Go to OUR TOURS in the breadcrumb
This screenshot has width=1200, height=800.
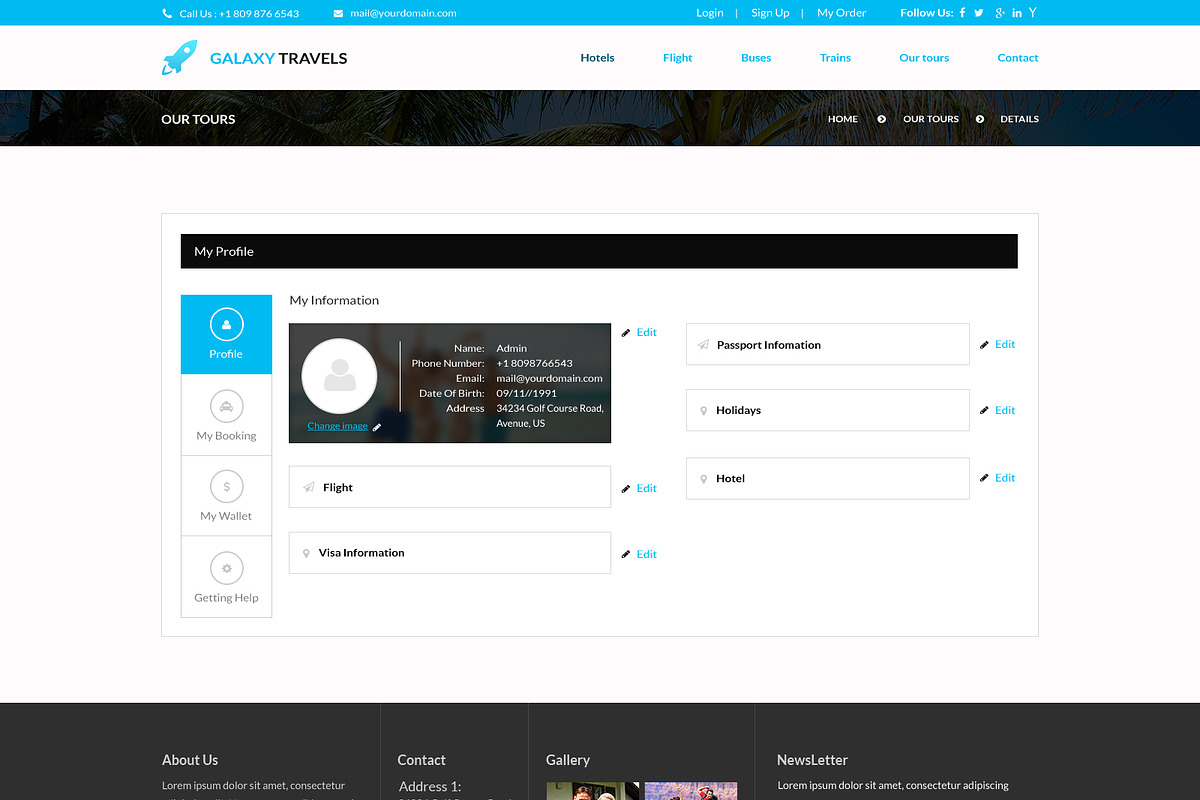[x=931, y=119]
